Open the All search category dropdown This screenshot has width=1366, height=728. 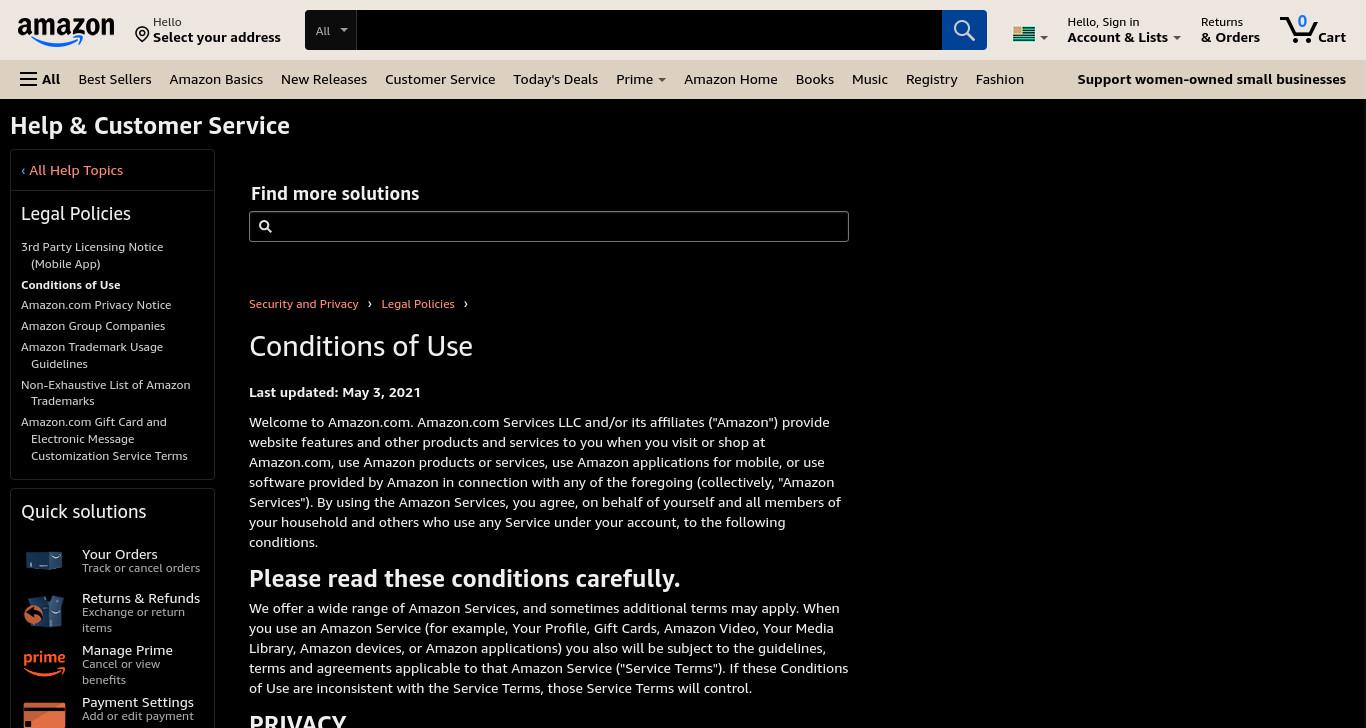click(331, 30)
